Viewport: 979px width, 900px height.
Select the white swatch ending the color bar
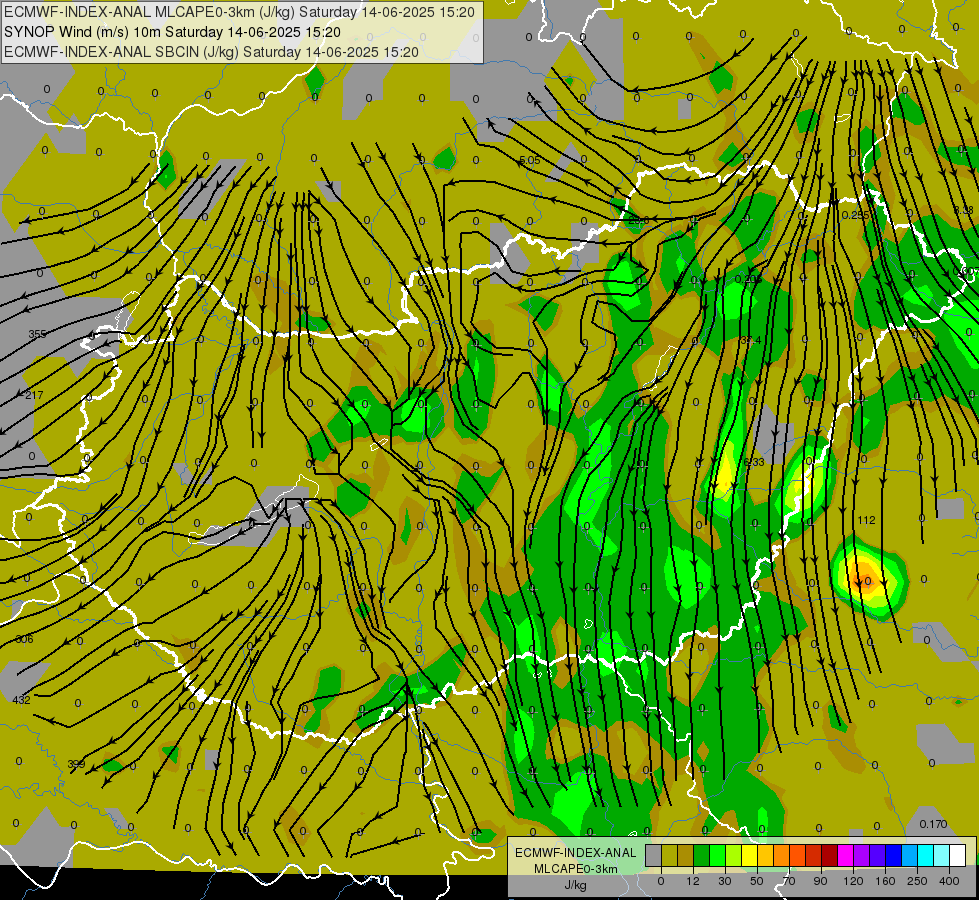(958, 855)
